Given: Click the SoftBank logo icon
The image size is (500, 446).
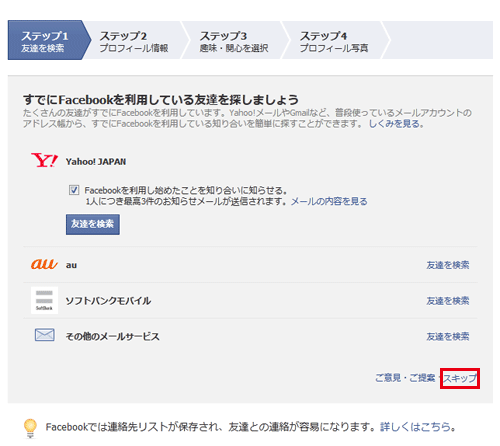Looking at the screenshot, I should [44, 300].
